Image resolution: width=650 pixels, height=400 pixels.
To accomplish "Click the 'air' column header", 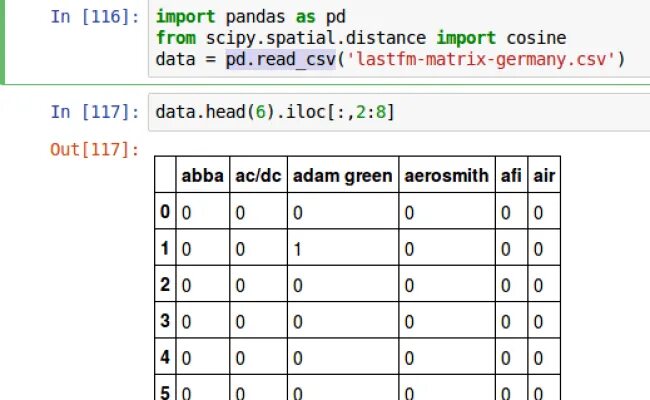I will 544,176.
